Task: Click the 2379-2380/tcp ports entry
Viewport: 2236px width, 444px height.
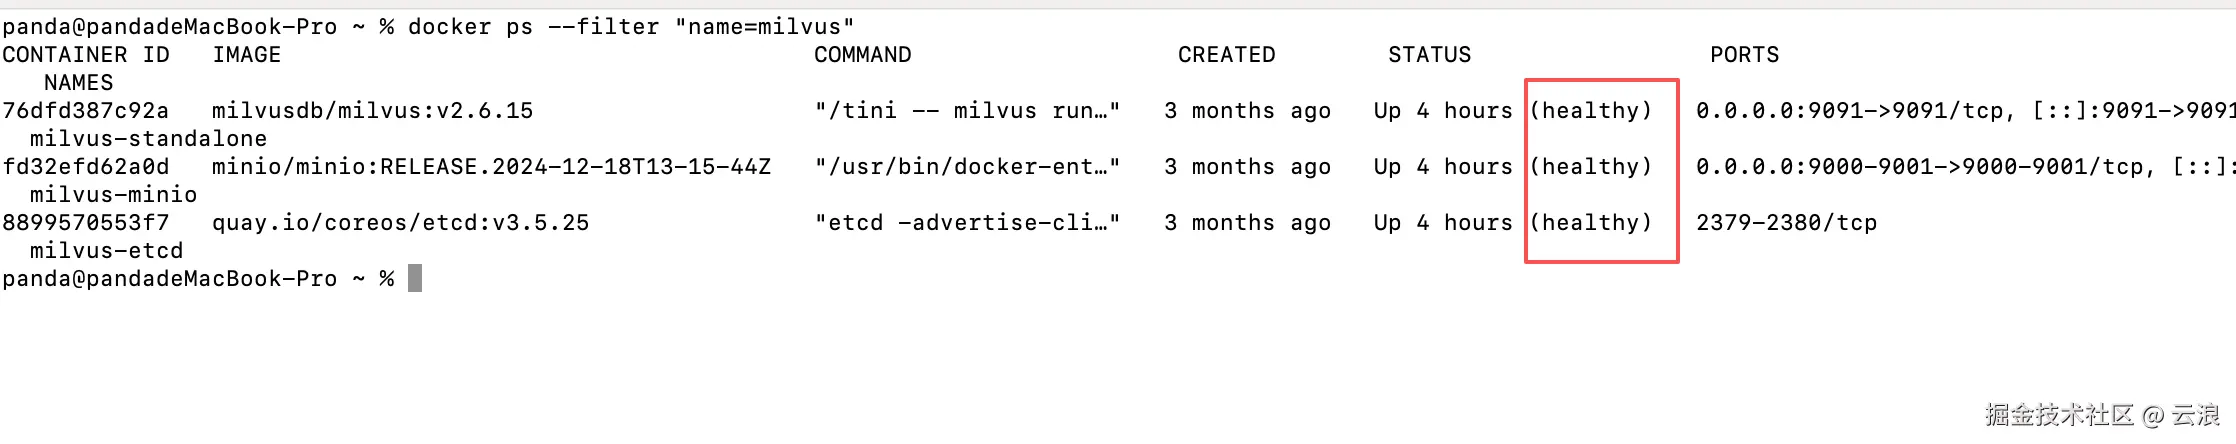Action: pyautogui.click(x=1786, y=223)
